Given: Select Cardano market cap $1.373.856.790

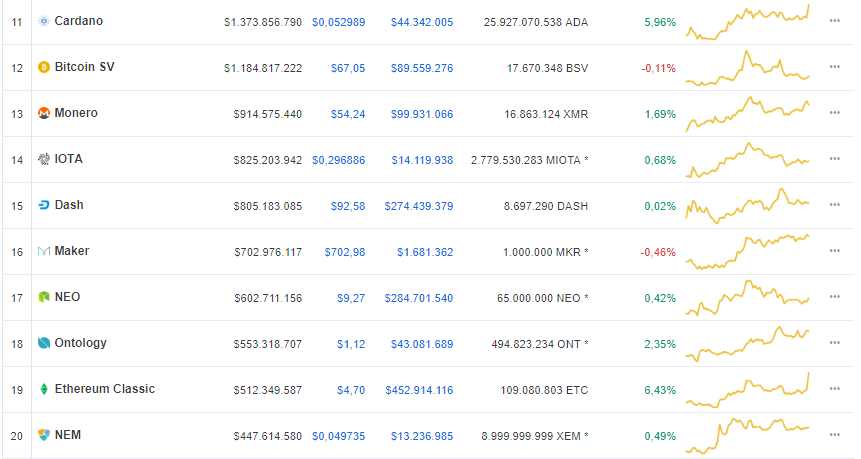Looking at the screenshot, I should pyautogui.click(x=263, y=23).
